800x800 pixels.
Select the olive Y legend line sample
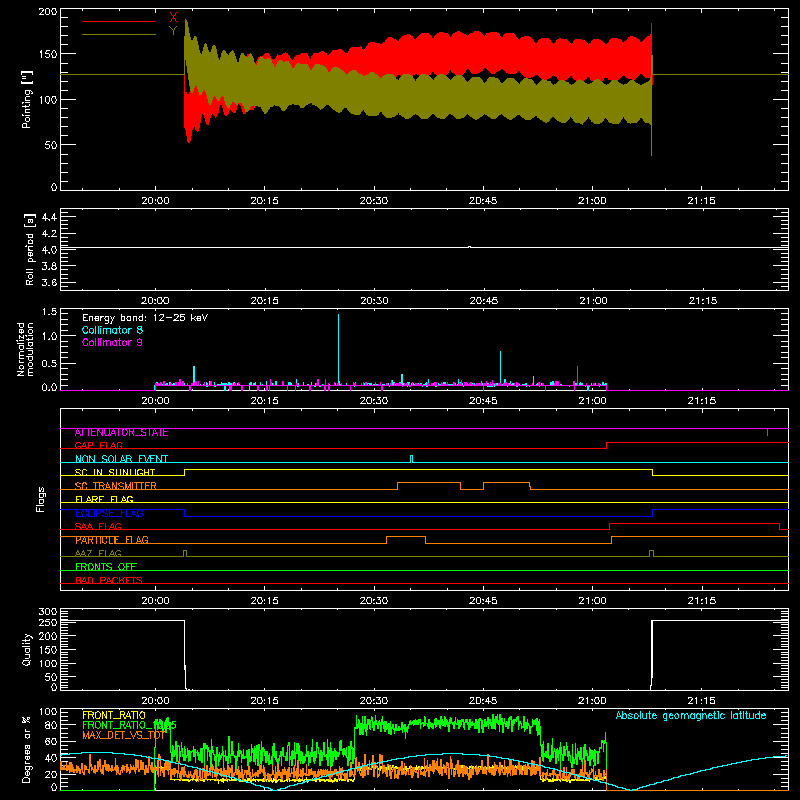click(119, 34)
